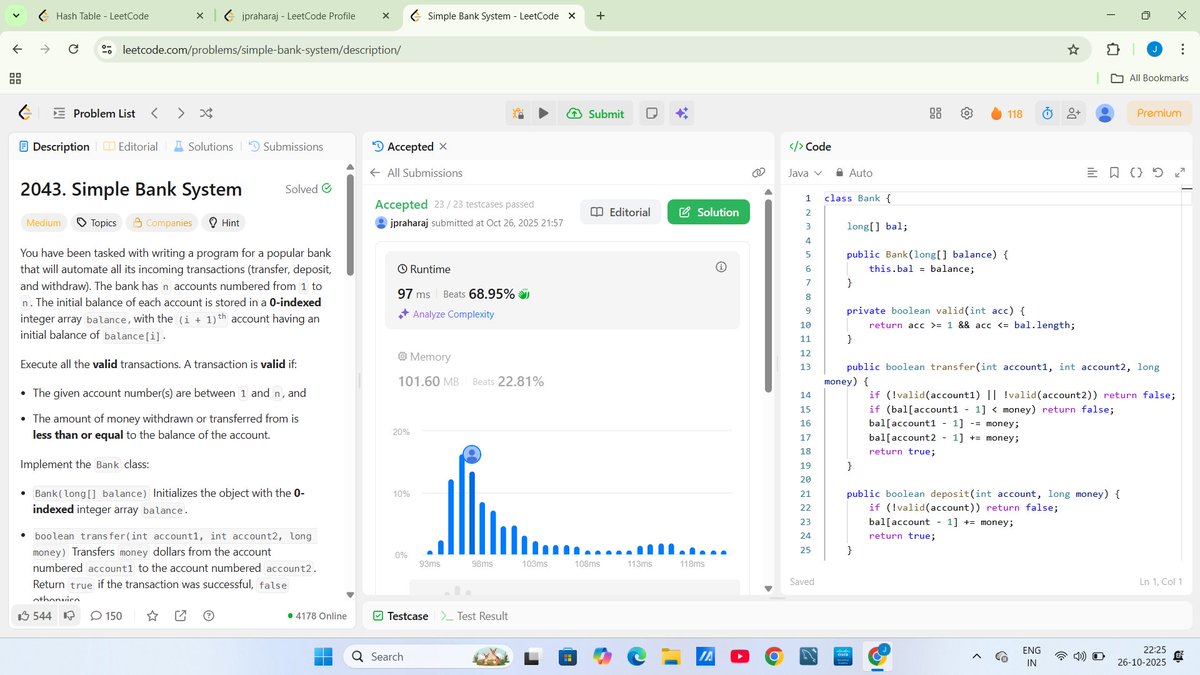This screenshot has width=1200, height=675.
Task: Go back to All Submissions
Action: [x=416, y=173]
